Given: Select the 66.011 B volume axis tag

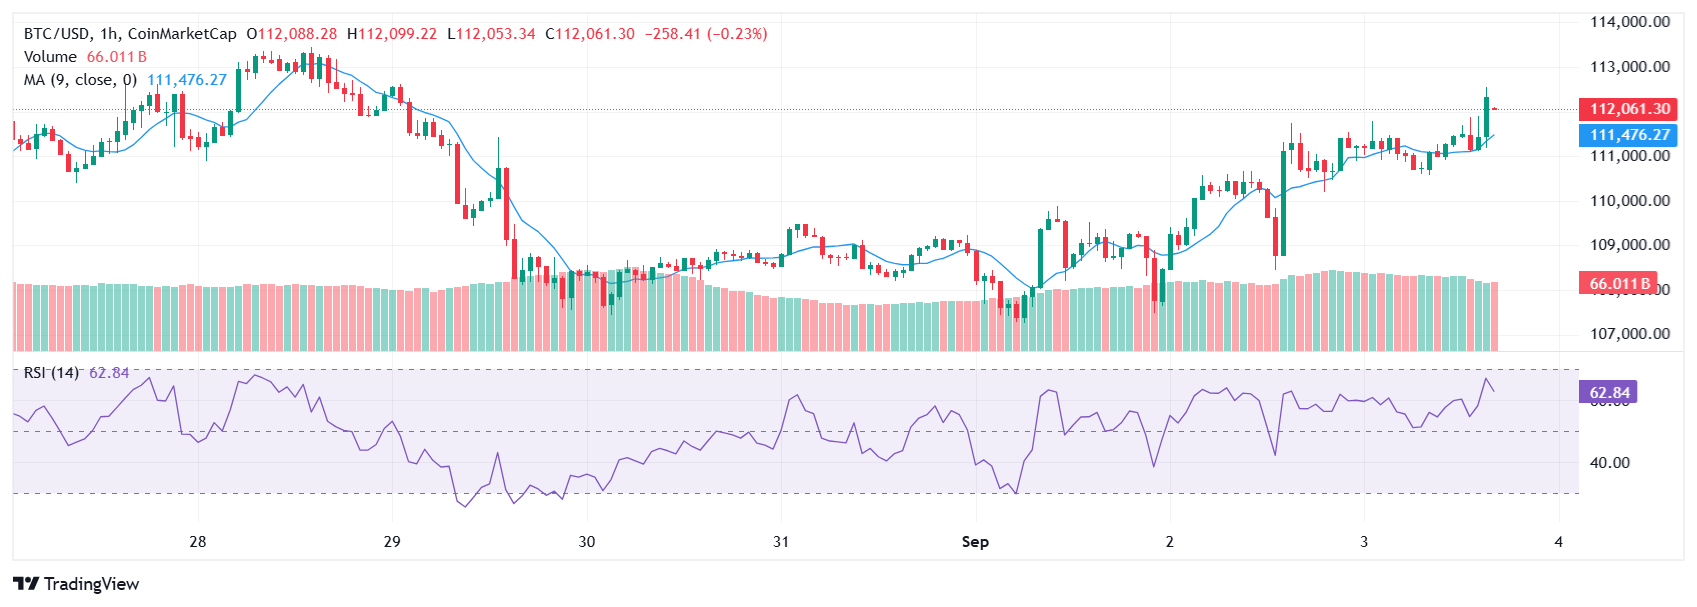Looking at the screenshot, I should pos(1619,284).
